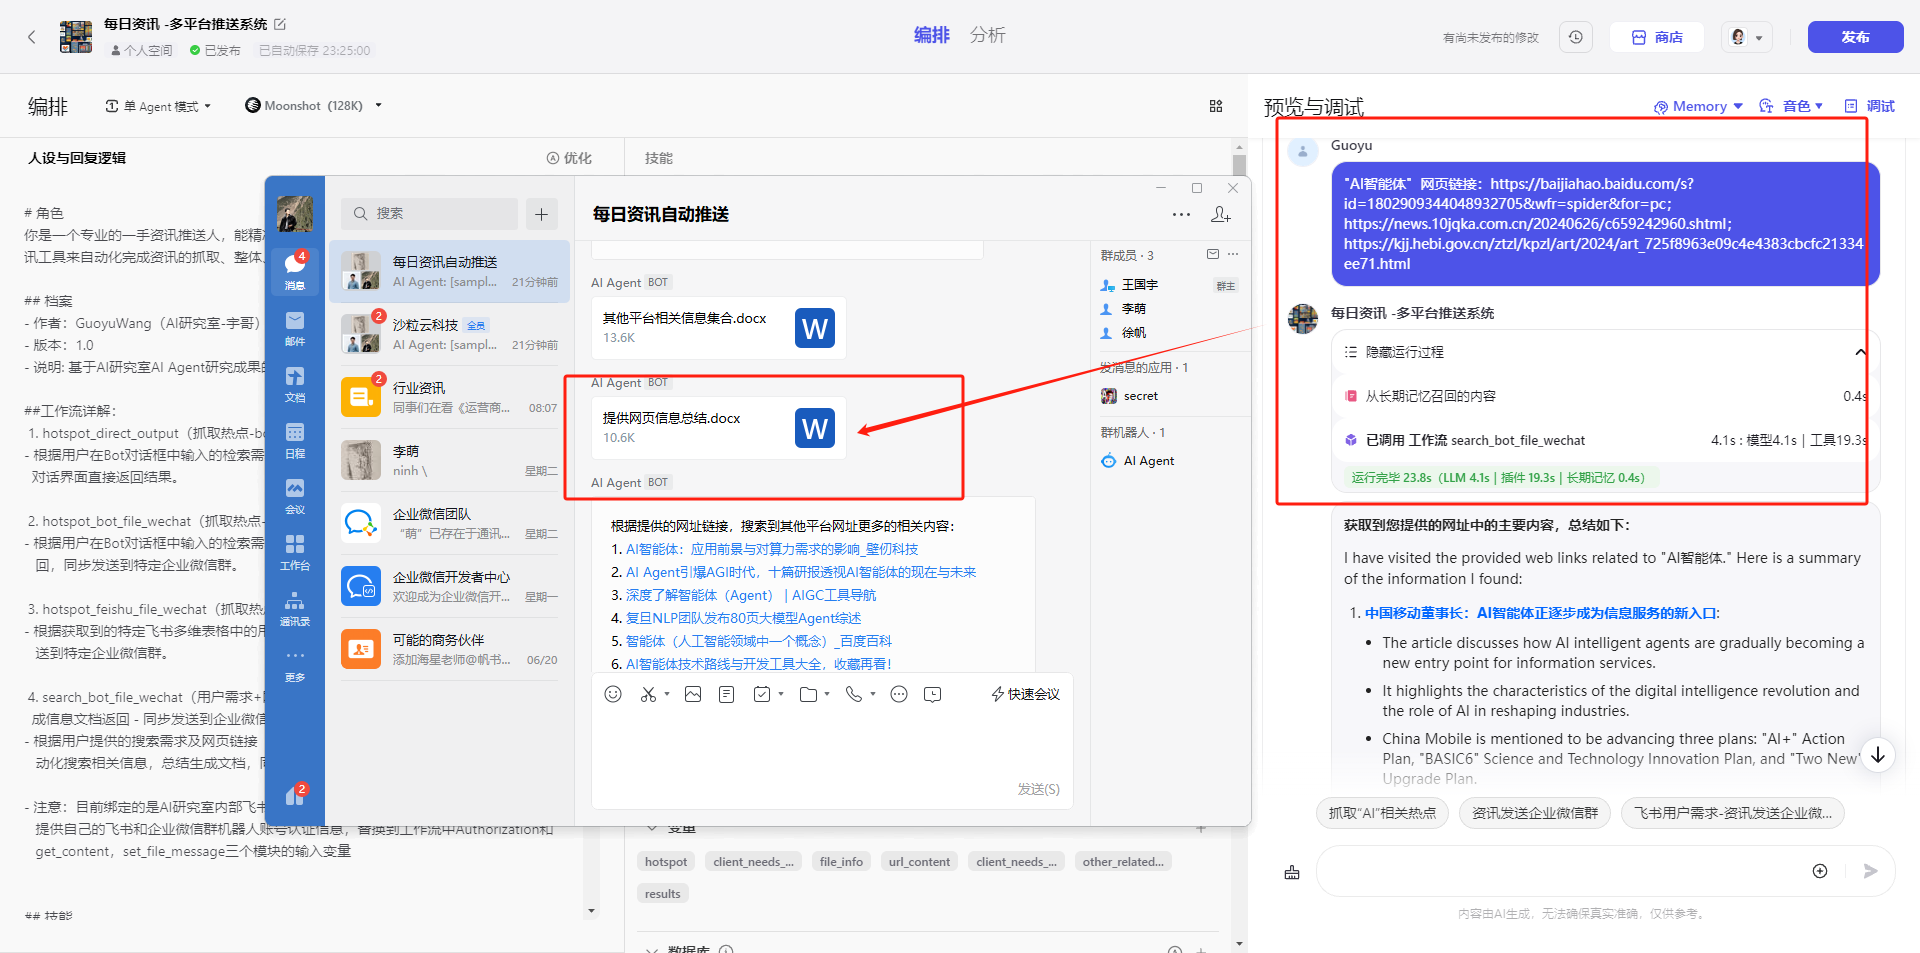
Task: Open the 音色 voice dropdown
Action: click(x=1791, y=106)
